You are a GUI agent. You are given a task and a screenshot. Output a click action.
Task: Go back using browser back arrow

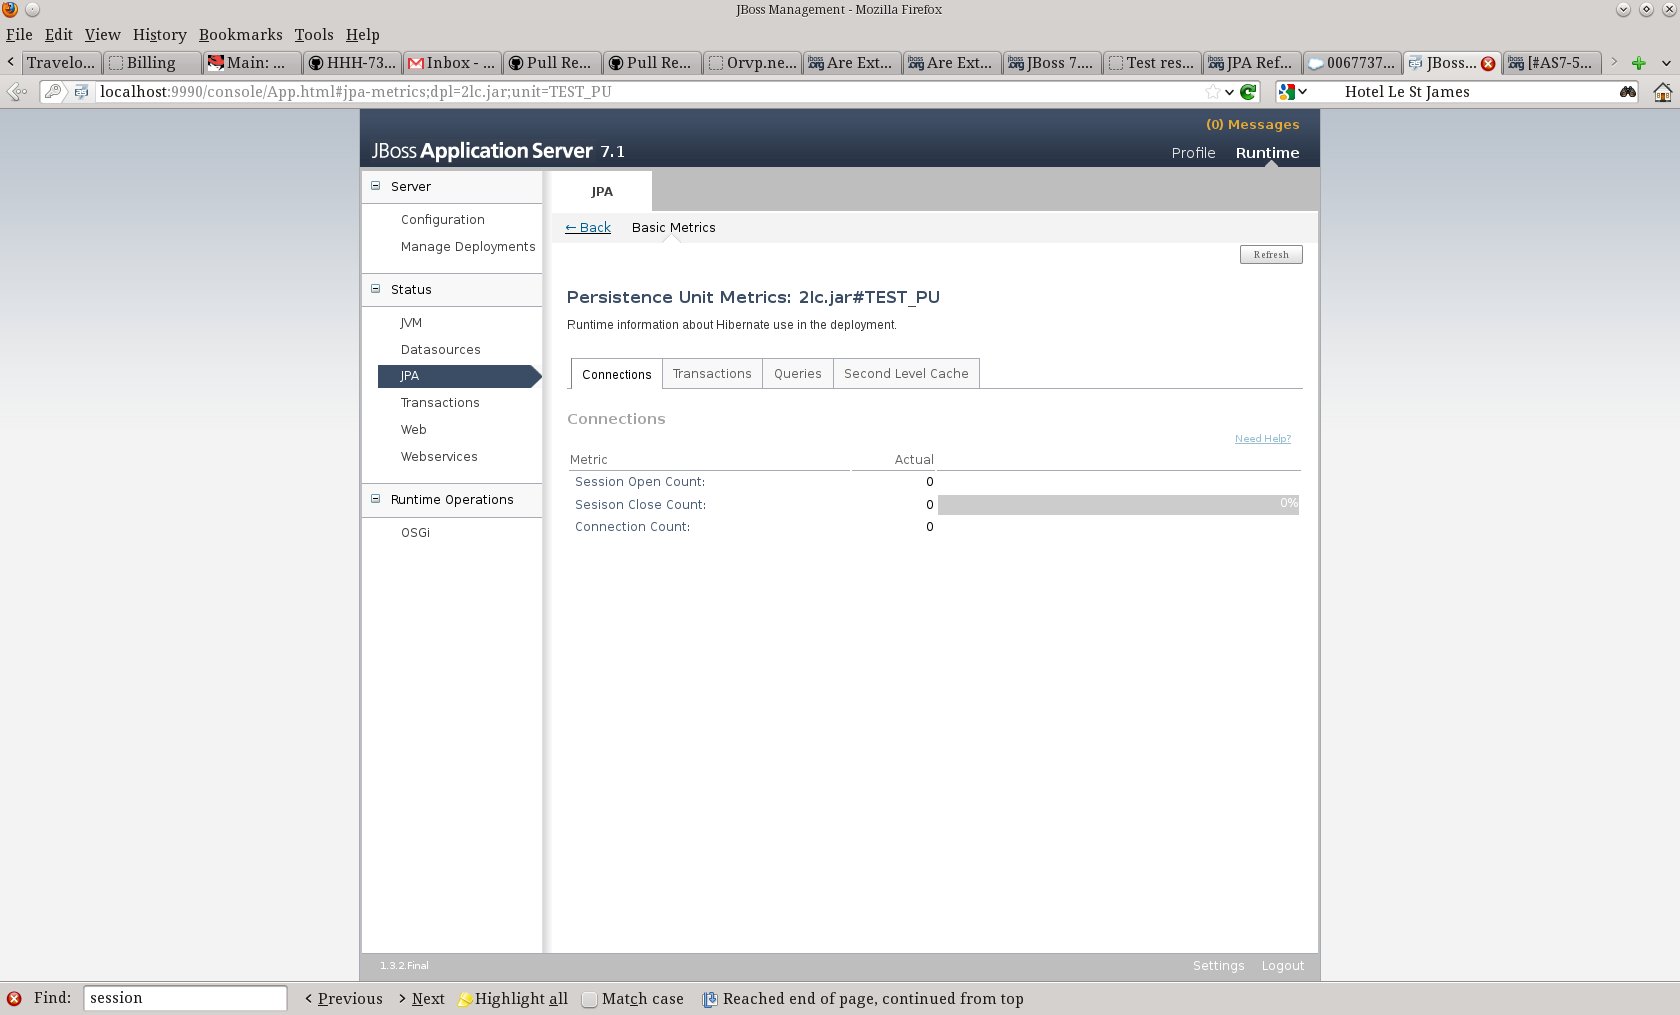click(17, 92)
